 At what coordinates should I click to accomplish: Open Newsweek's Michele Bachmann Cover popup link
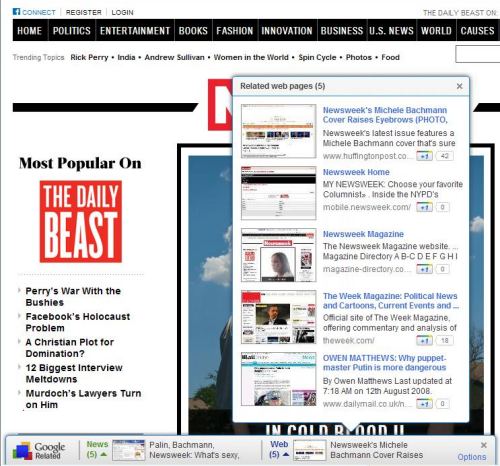click(x=385, y=115)
